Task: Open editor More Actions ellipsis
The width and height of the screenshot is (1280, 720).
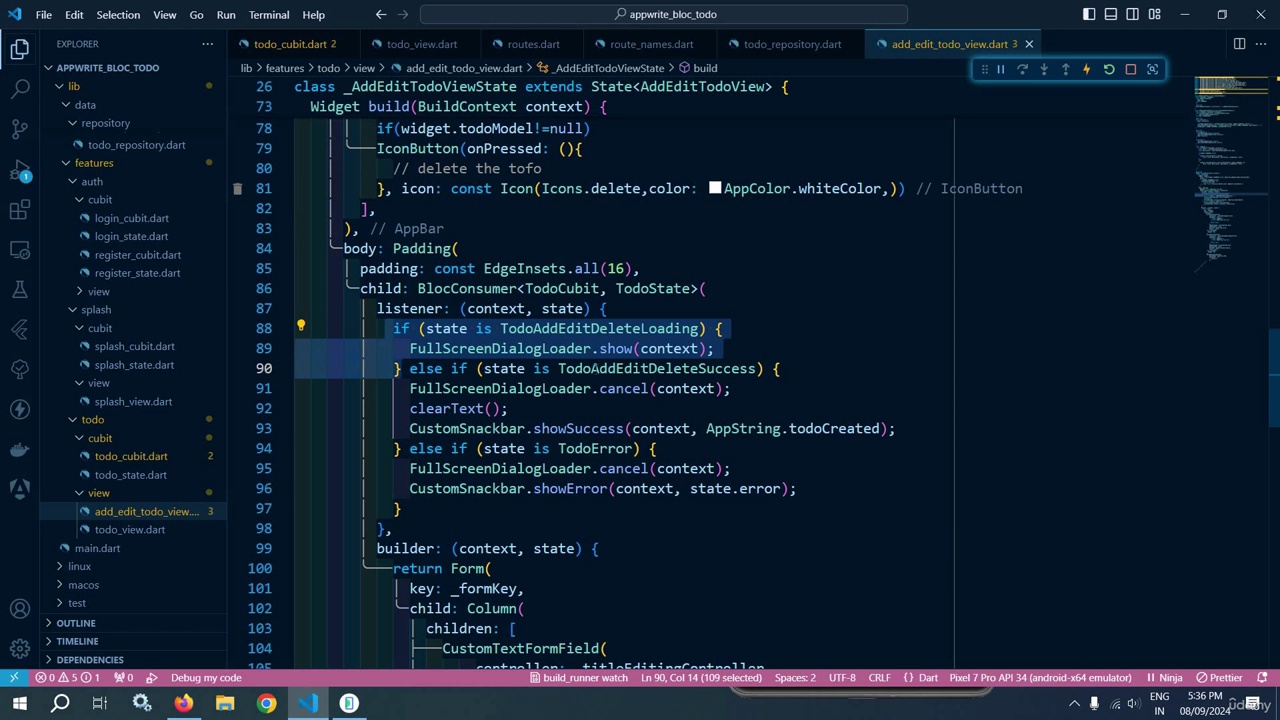Action: click(x=1262, y=44)
